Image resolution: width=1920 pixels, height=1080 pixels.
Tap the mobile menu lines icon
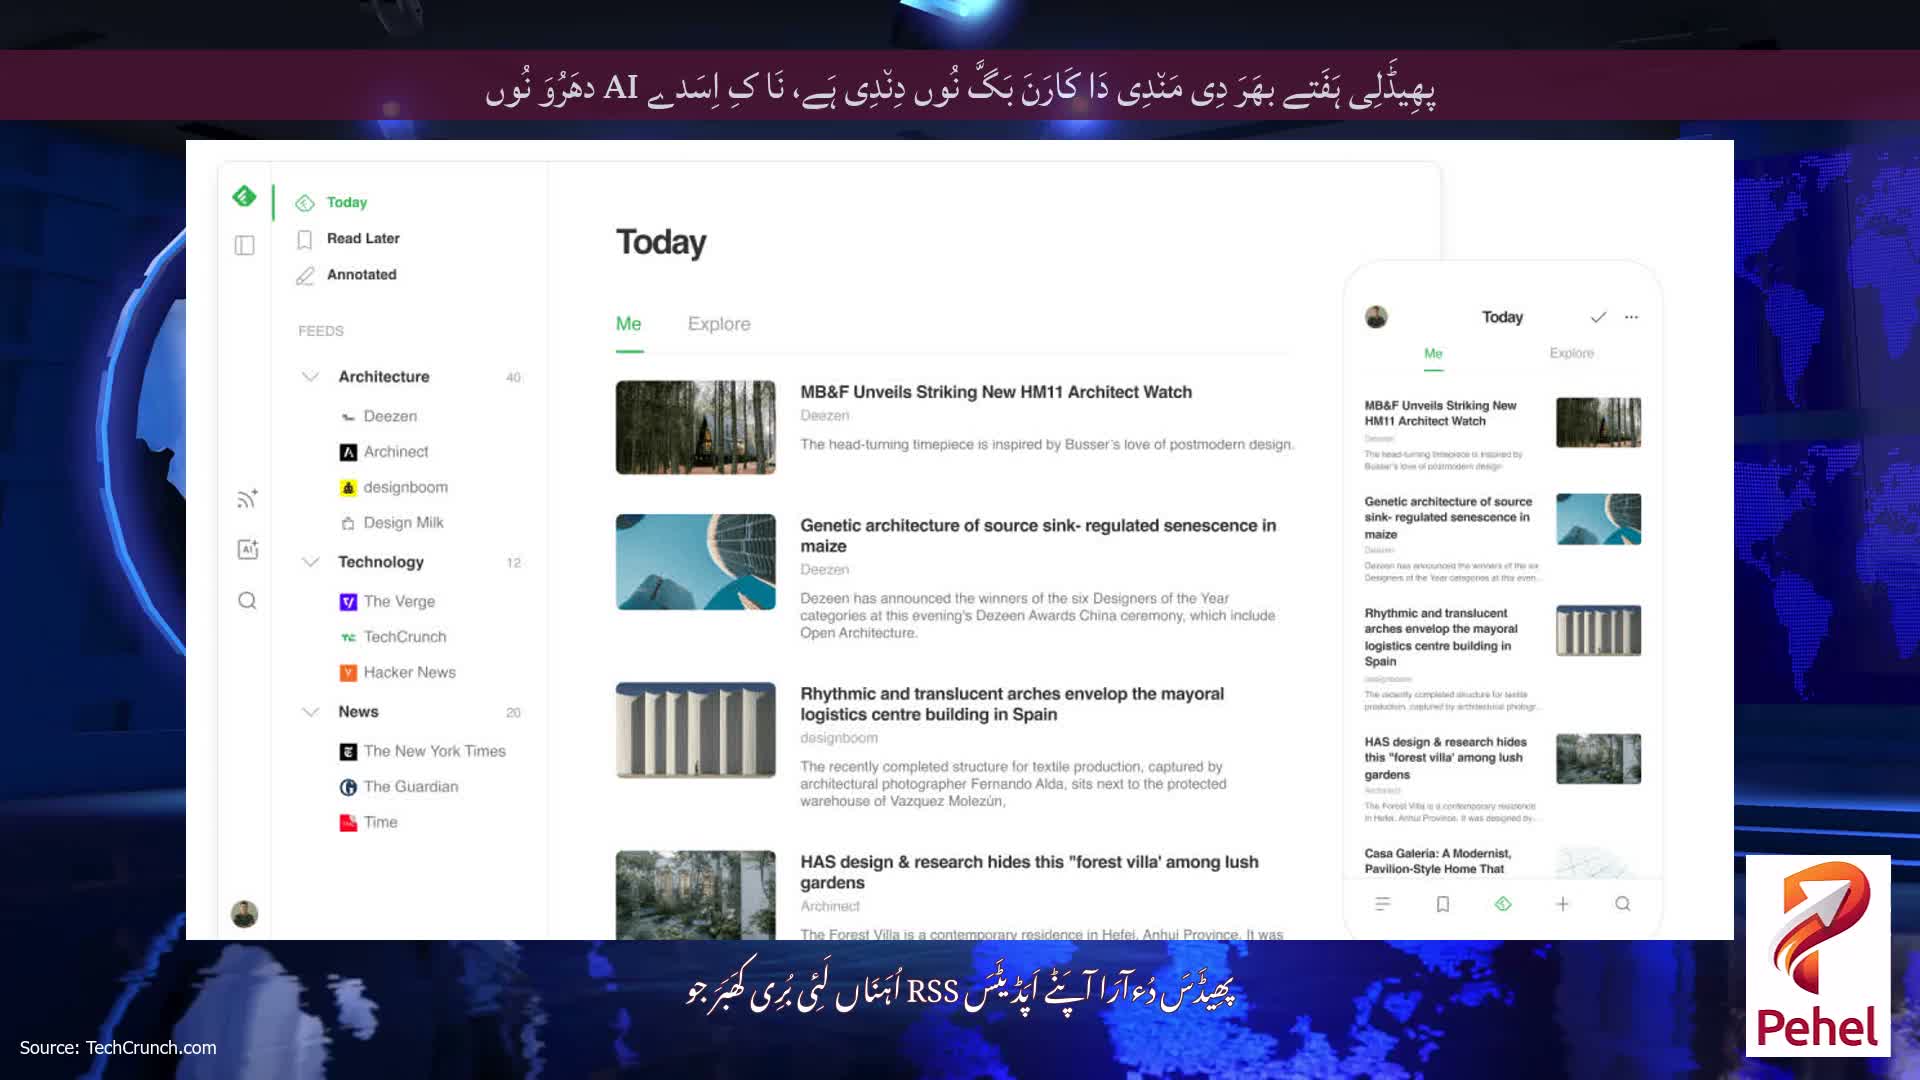pyautogui.click(x=1383, y=904)
